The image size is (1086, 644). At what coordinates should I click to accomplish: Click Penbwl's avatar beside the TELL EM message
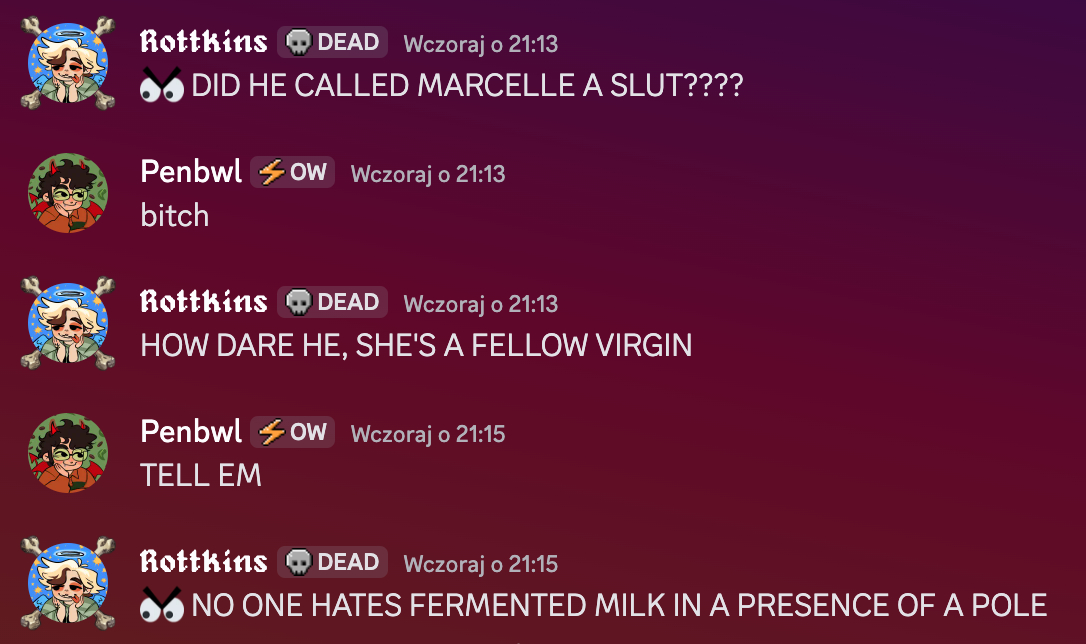click(68, 454)
